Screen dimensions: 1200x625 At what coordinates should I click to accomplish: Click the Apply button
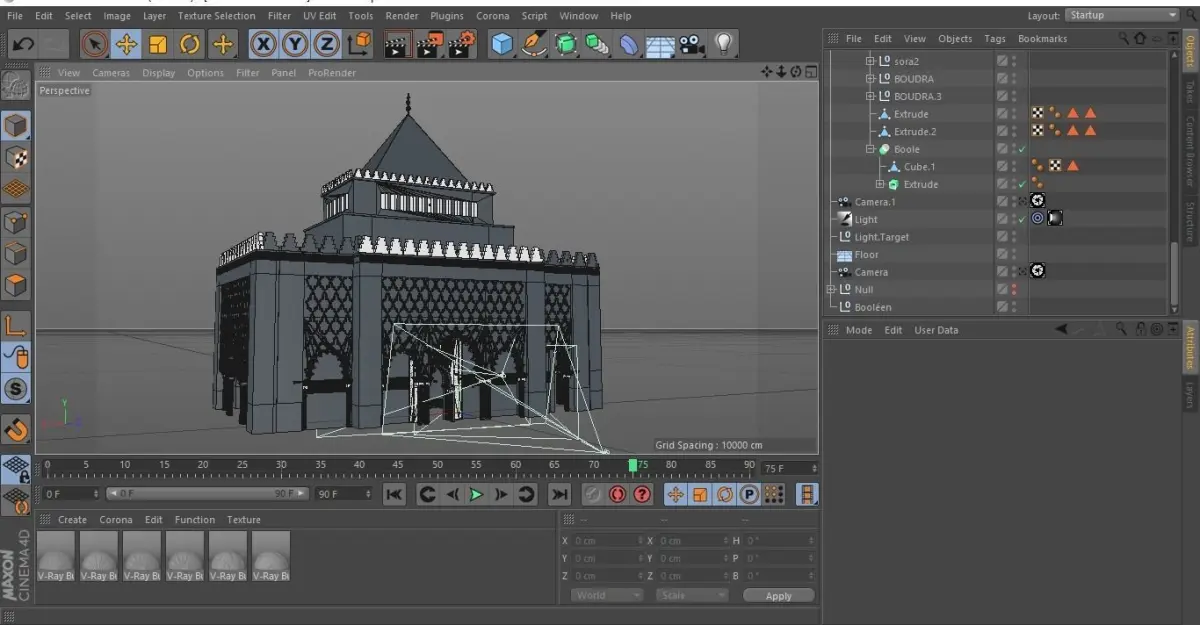(x=778, y=596)
